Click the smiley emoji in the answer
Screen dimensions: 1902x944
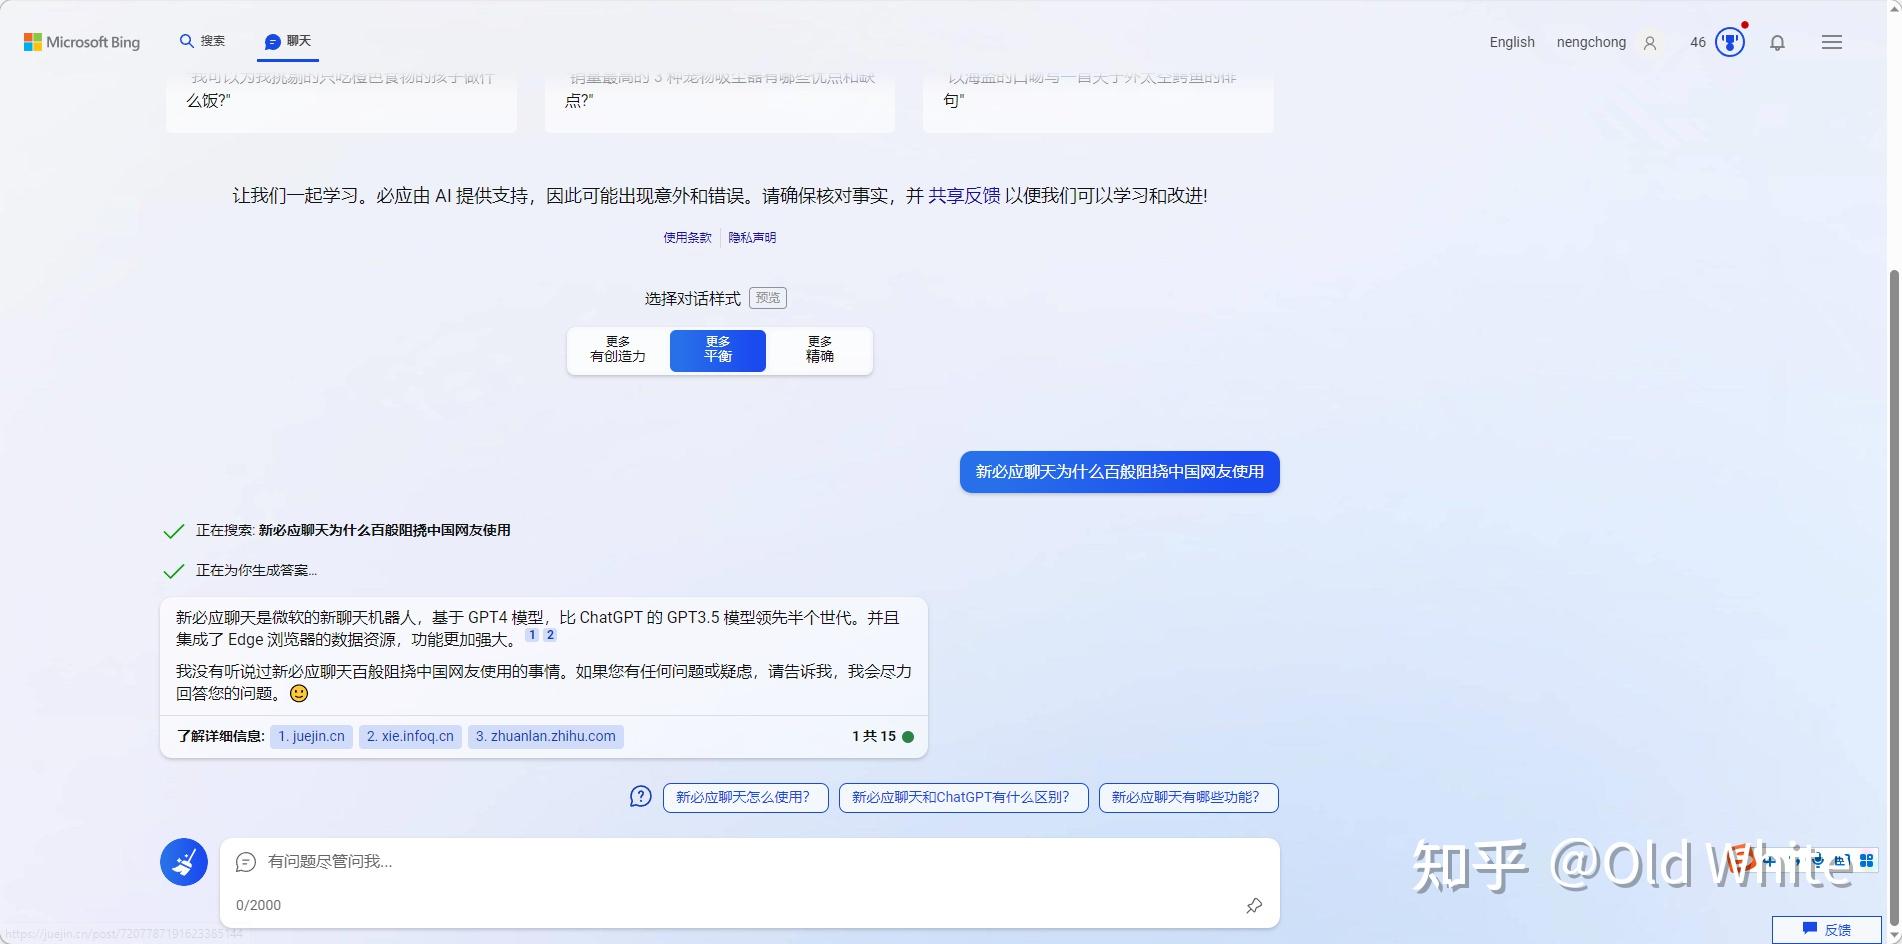click(299, 693)
